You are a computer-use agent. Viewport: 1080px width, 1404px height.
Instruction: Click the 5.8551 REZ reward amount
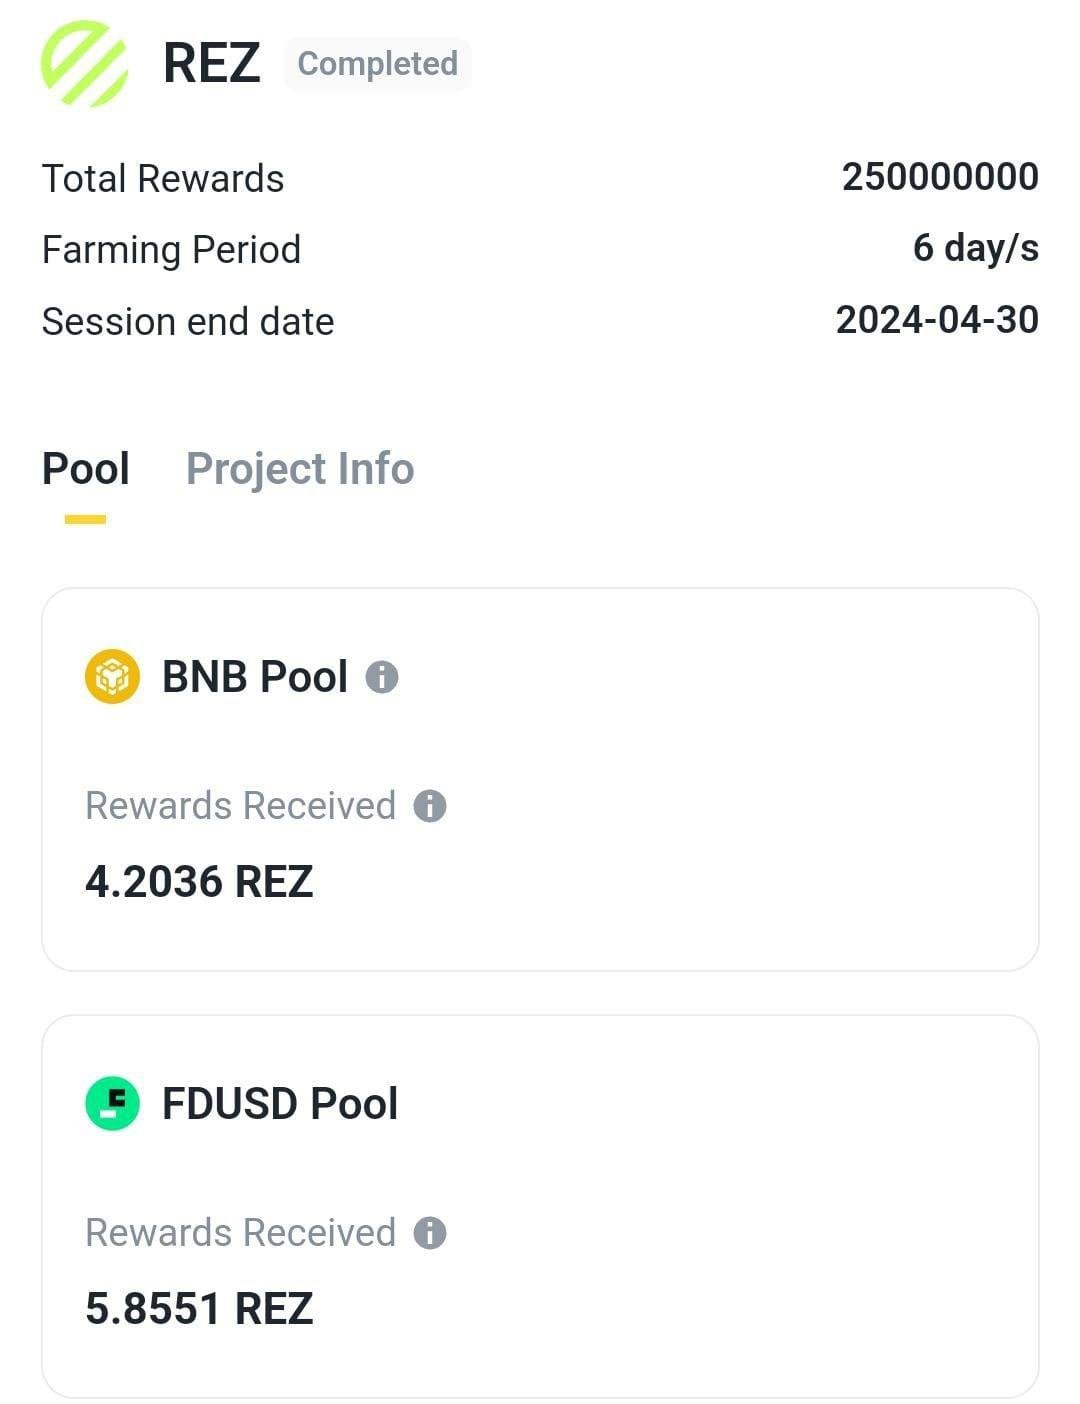pyautogui.click(x=199, y=1309)
